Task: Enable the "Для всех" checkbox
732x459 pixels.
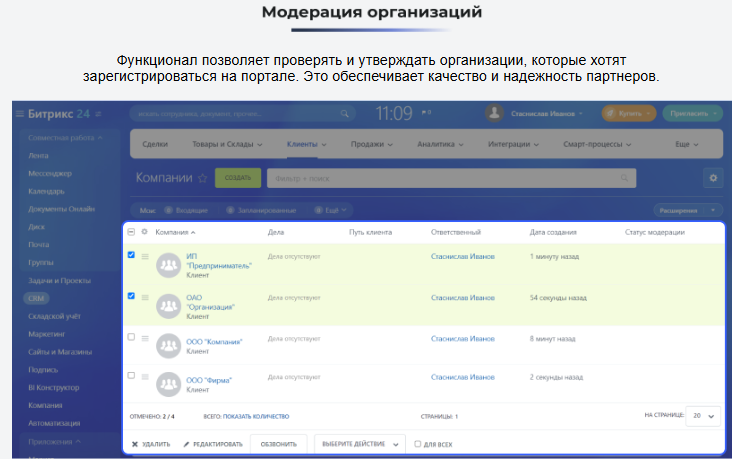Action: 418,444
